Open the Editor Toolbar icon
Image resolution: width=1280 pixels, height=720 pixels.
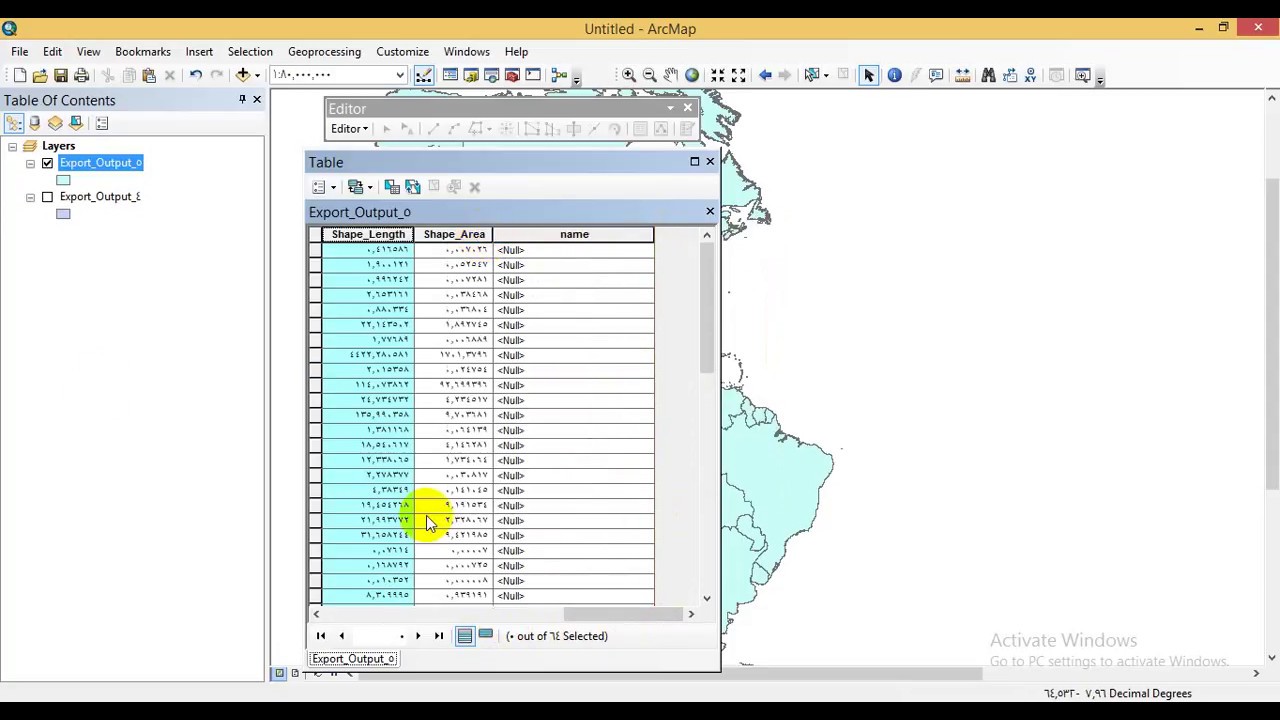(x=424, y=75)
